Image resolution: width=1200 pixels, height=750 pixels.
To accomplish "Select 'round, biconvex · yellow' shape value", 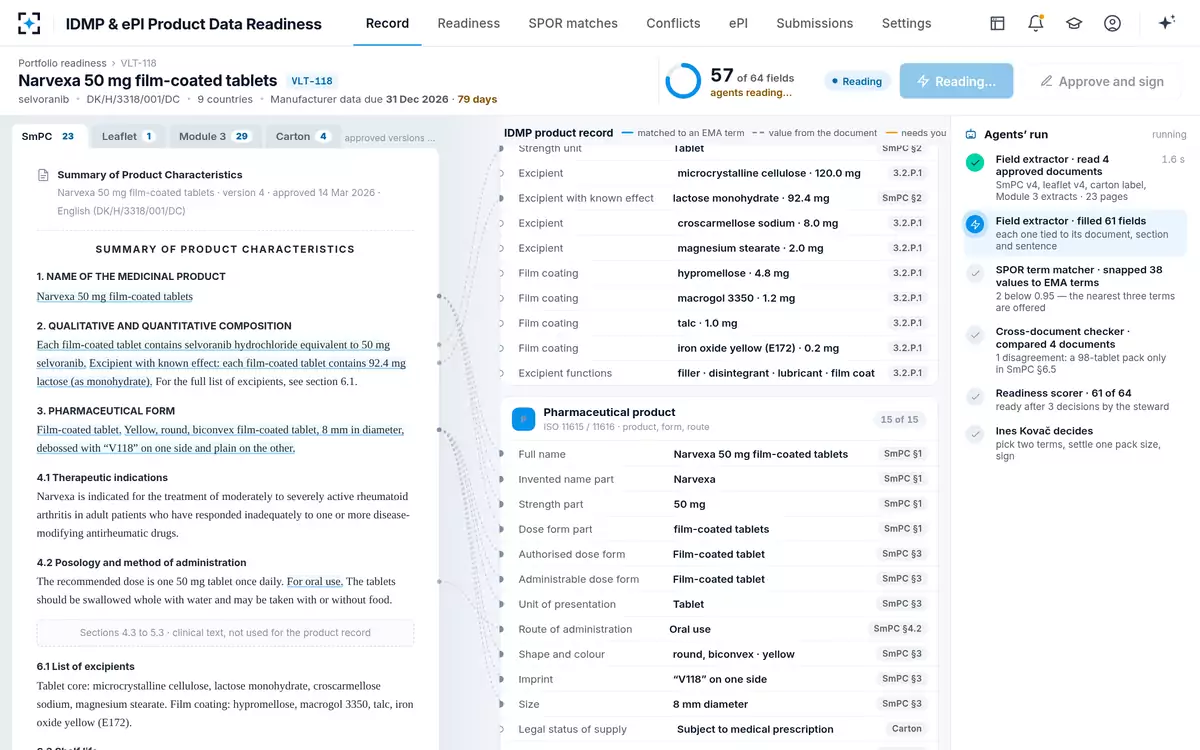I will click(734, 654).
